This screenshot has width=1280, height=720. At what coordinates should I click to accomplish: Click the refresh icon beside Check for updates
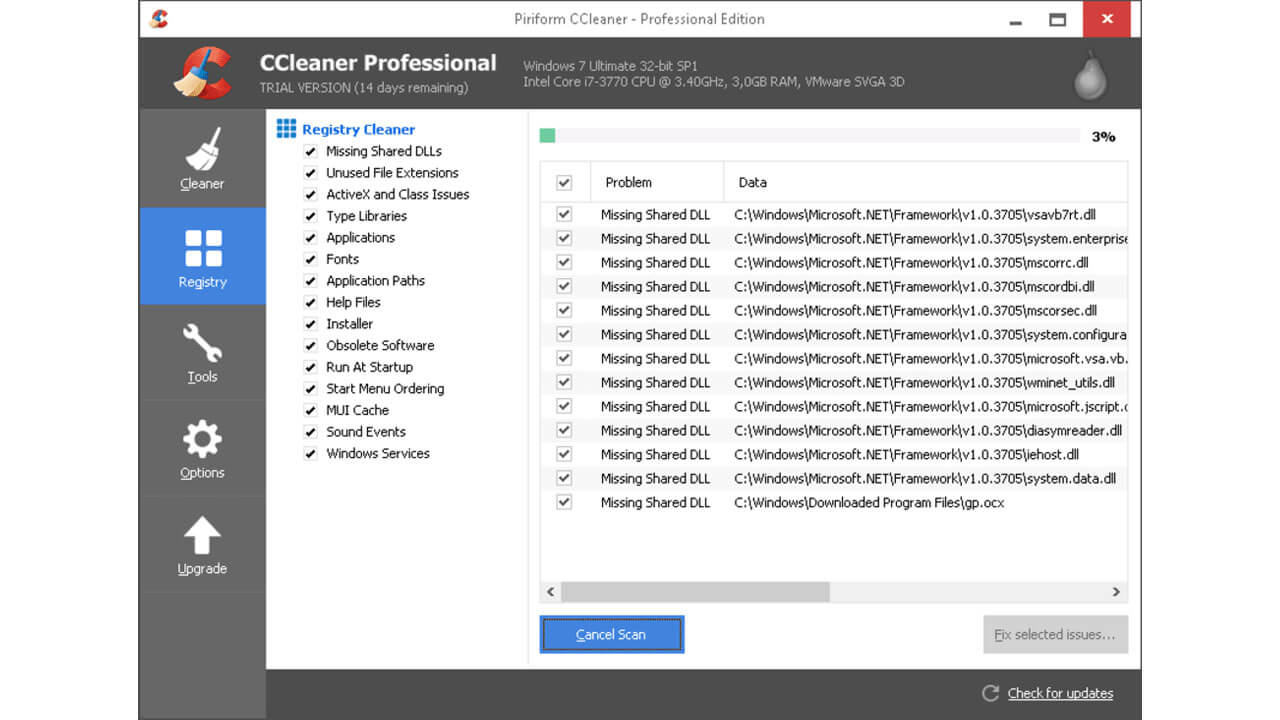coord(990,693)
